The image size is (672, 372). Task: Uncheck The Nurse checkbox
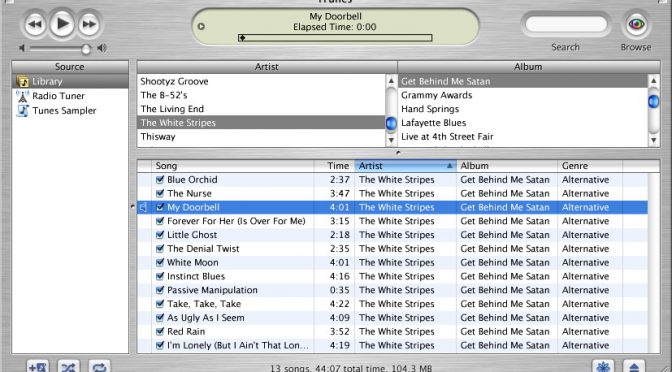click(x=160, y=193)
